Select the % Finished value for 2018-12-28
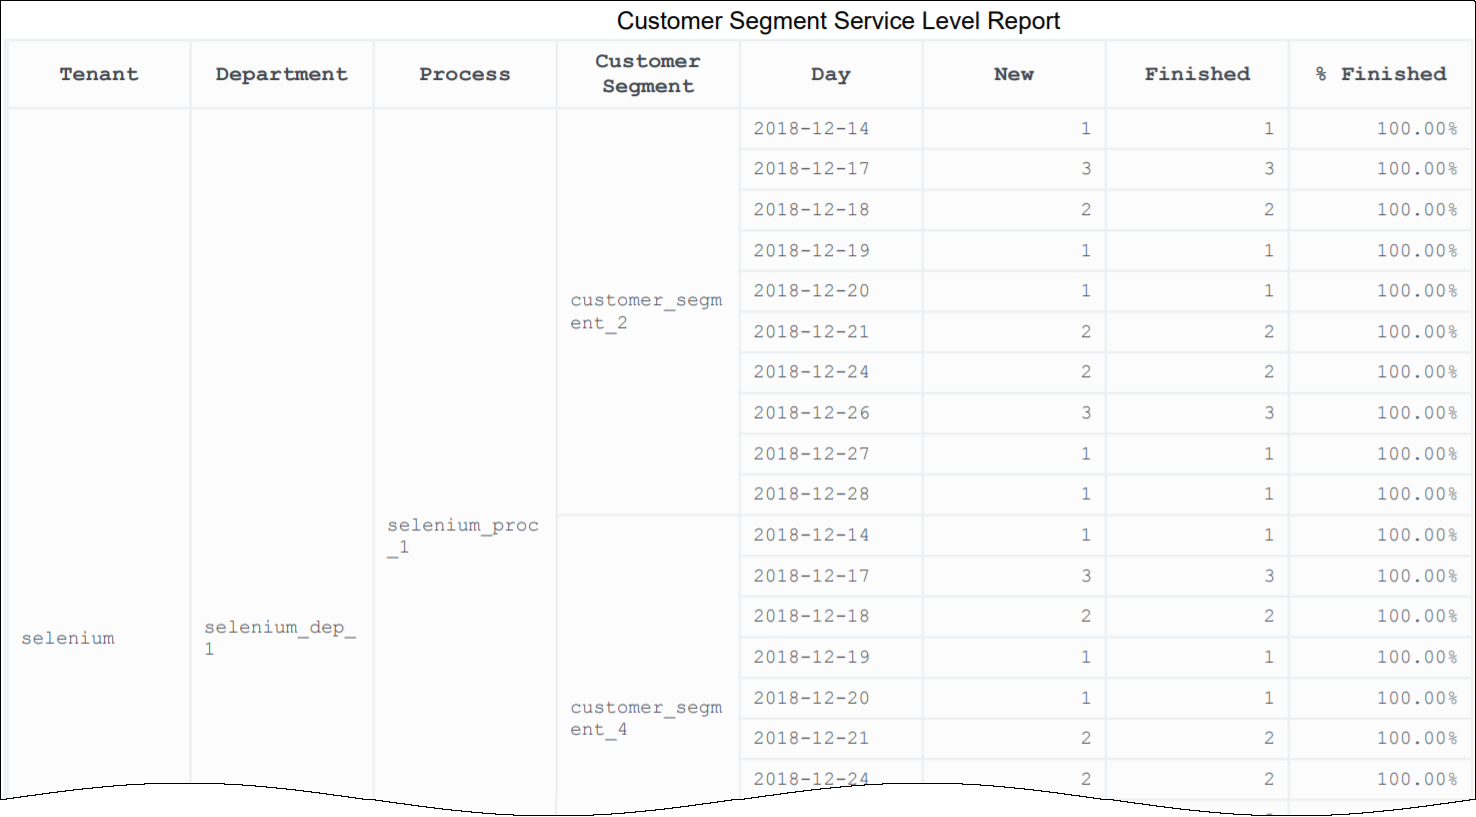 coord(1416,494)
